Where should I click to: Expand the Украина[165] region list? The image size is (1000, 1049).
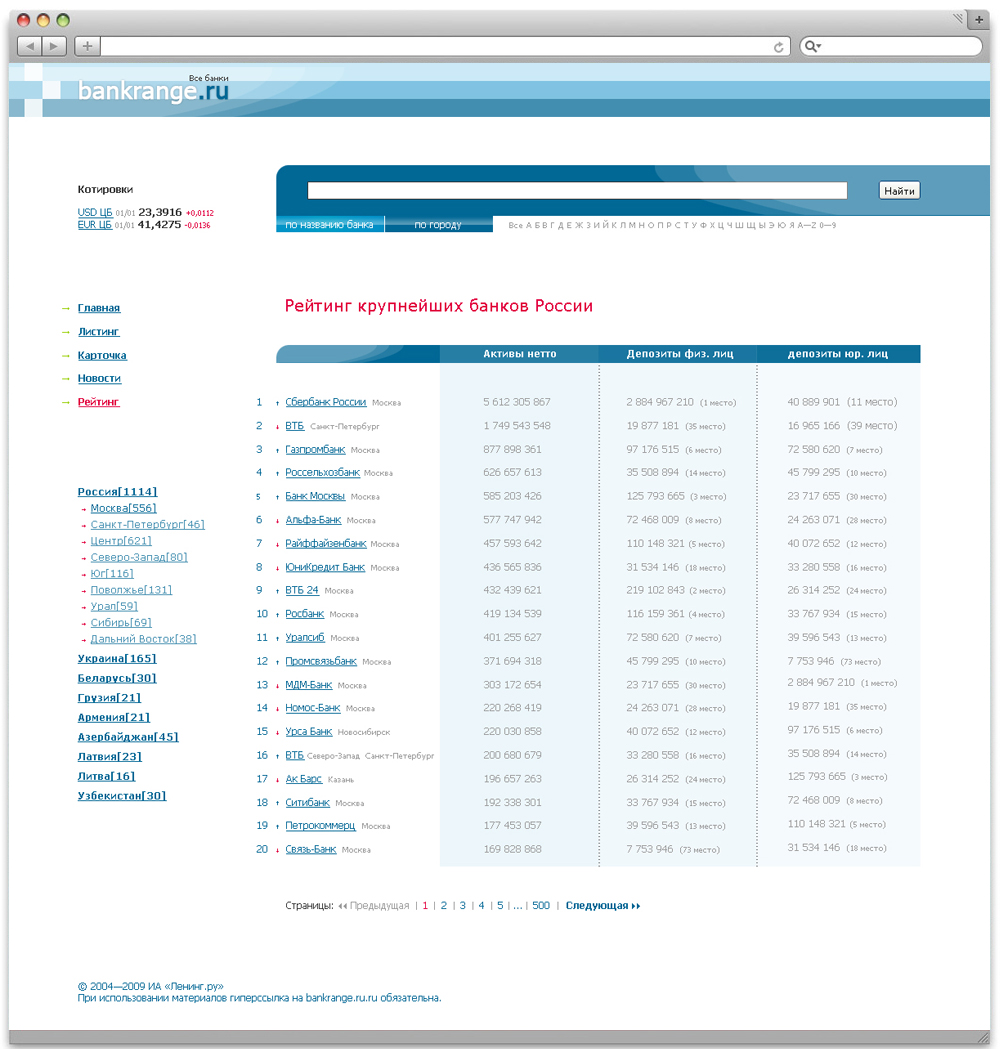click(117, 659)
